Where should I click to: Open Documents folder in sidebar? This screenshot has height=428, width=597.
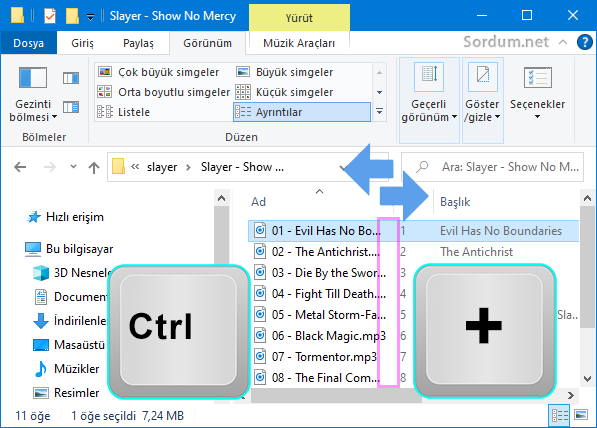click(71, 297)
